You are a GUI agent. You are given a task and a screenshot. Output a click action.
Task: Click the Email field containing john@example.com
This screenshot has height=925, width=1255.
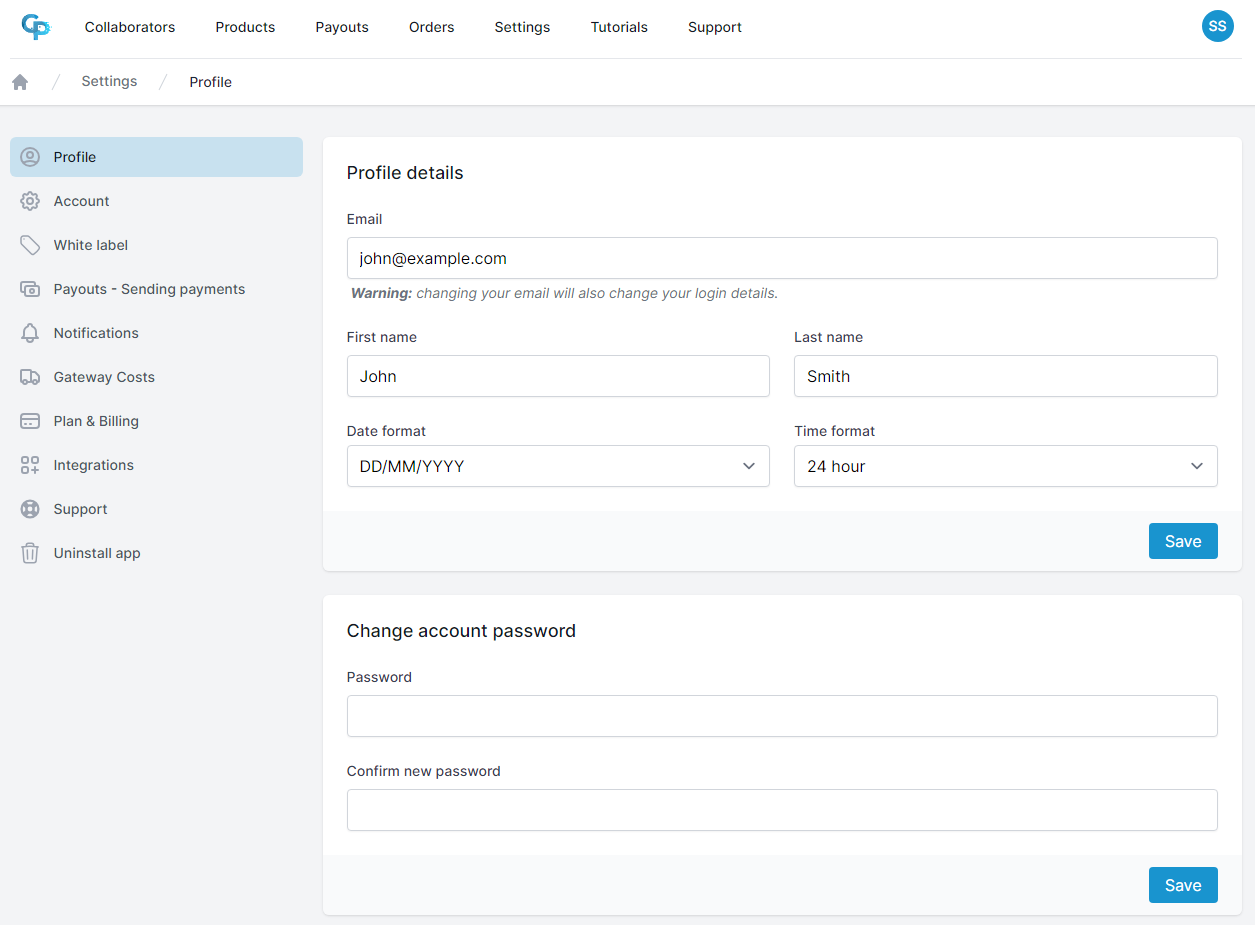tap(782, 258)
